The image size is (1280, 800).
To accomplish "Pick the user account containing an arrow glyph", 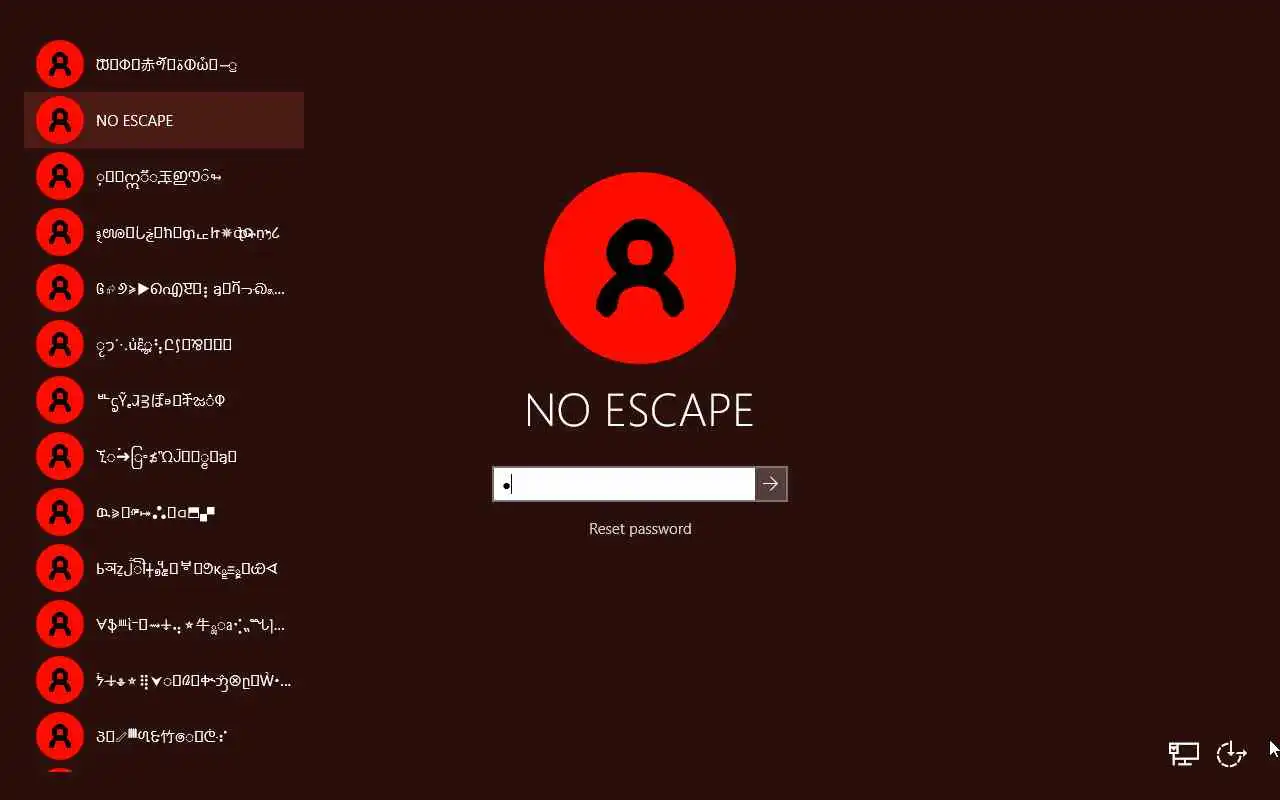I will coord(164,456).
